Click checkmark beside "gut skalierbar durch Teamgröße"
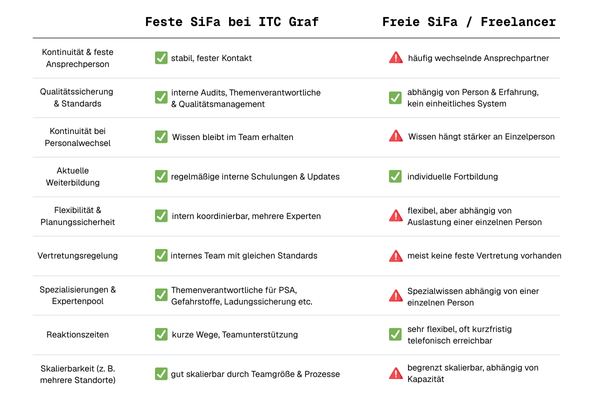Screen dimensions: 600x400 pos(161,373)
